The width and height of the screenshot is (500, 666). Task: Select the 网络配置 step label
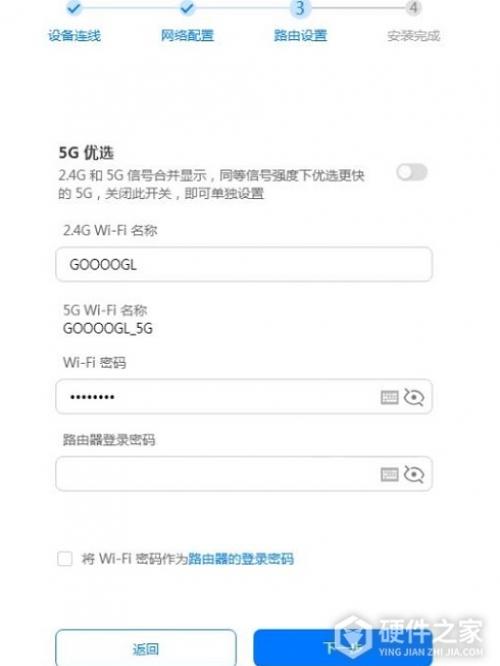[x=187, y=35]
